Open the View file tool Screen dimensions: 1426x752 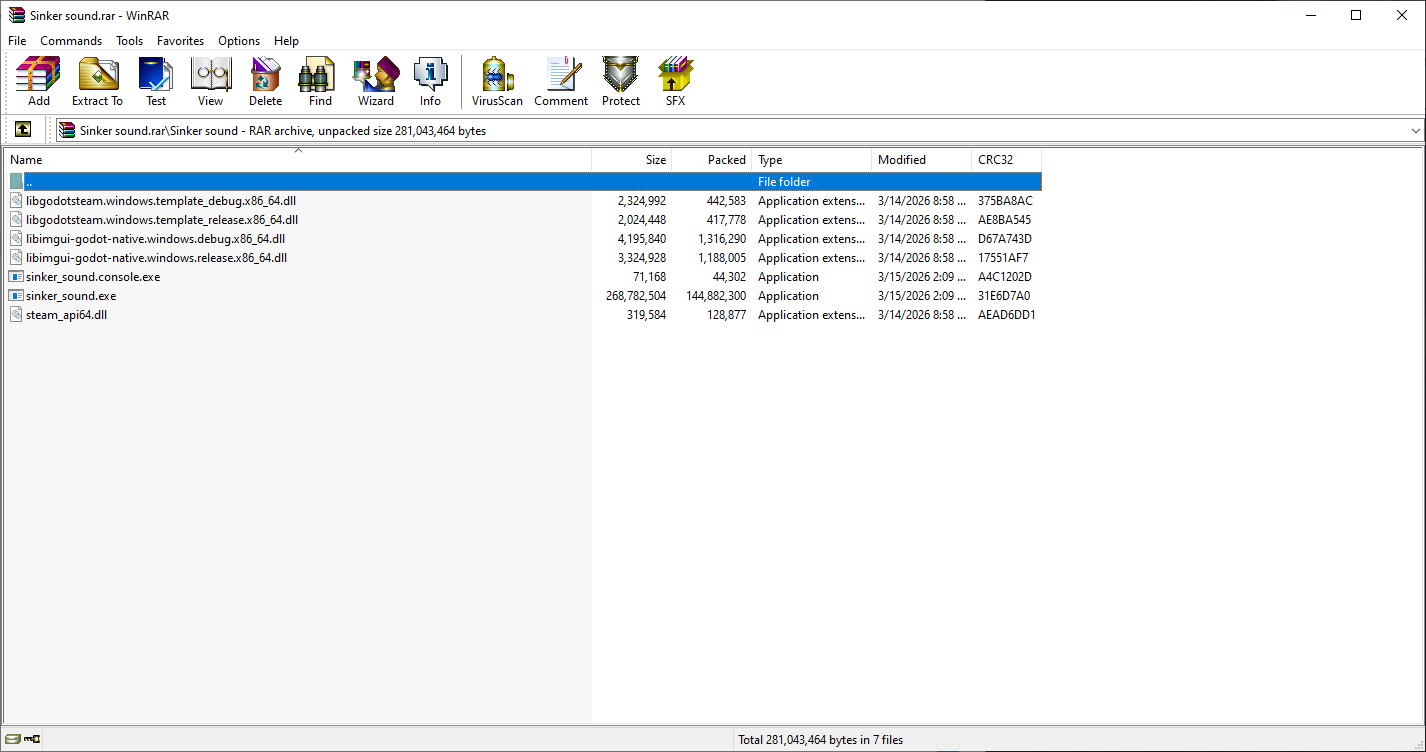[210, 81]
